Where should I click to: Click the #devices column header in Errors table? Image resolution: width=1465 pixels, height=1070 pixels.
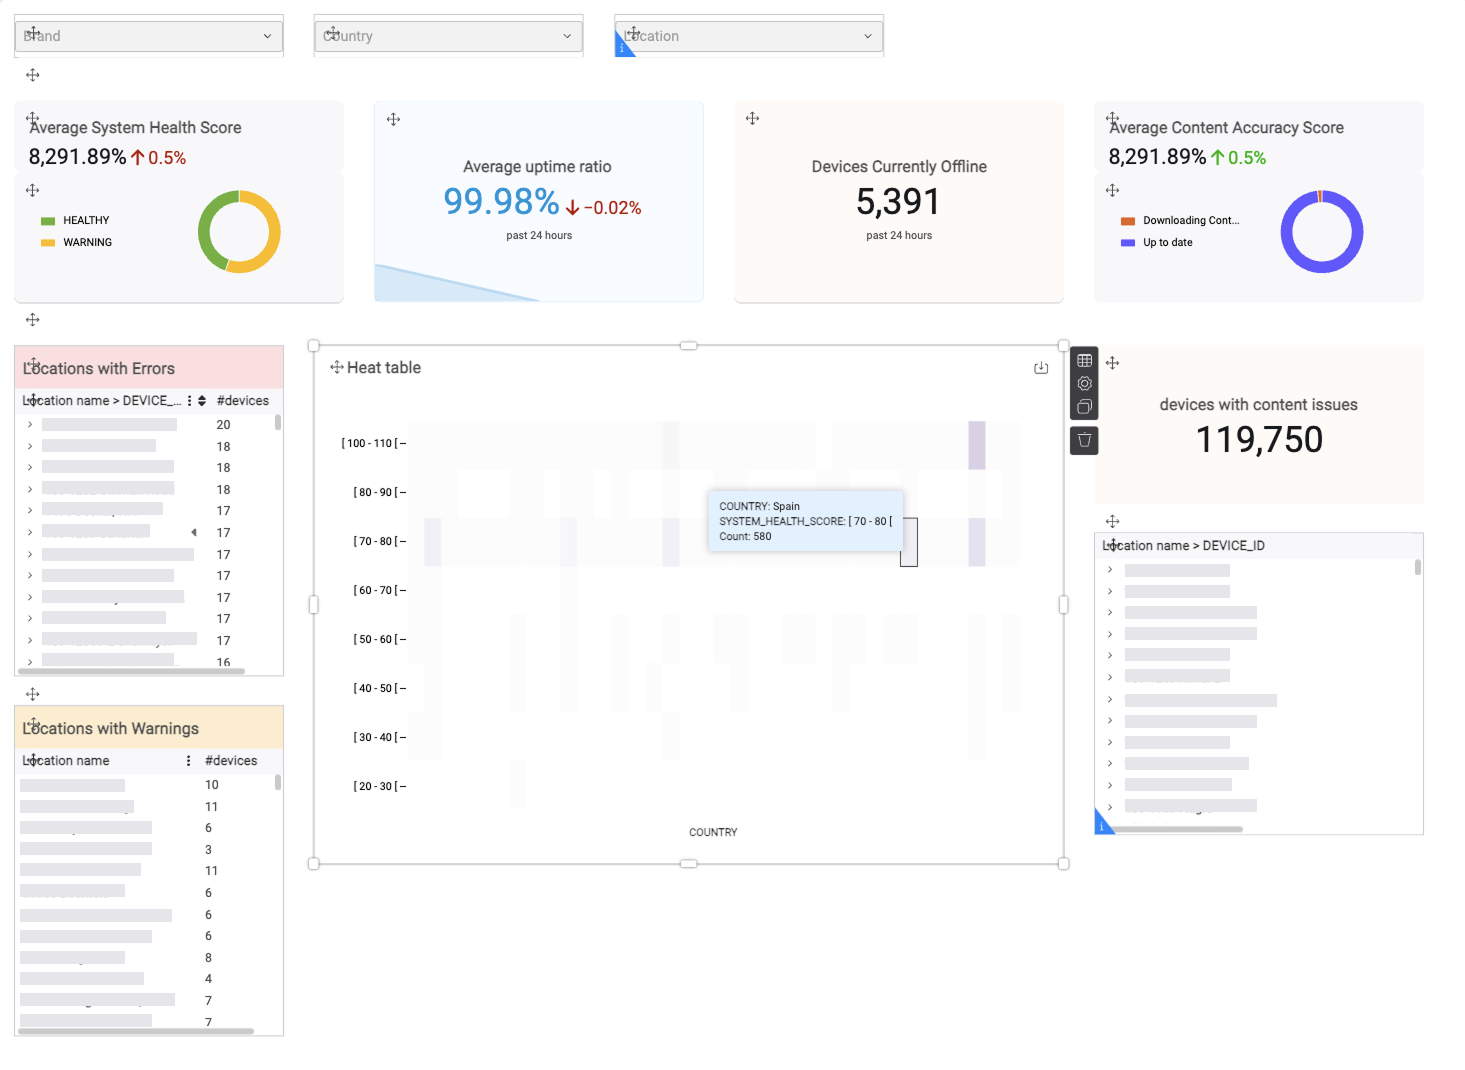pos(243,401)
